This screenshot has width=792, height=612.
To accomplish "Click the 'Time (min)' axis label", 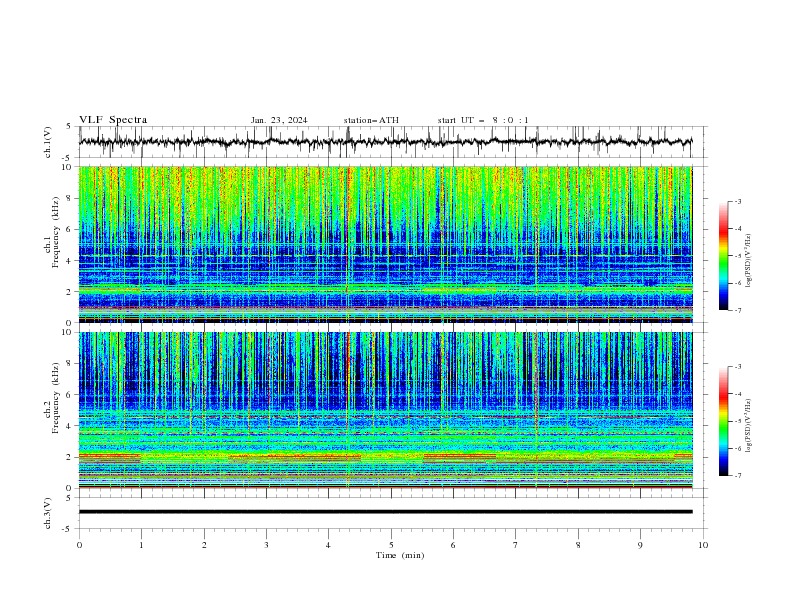I will (x=400, y=555).
